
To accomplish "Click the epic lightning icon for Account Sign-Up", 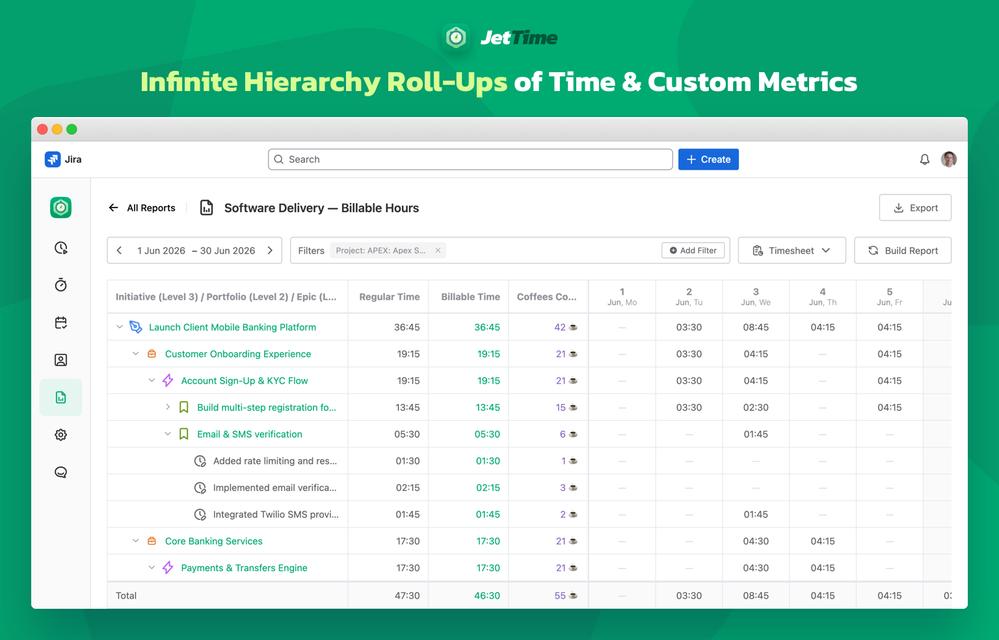I will 168,380.
